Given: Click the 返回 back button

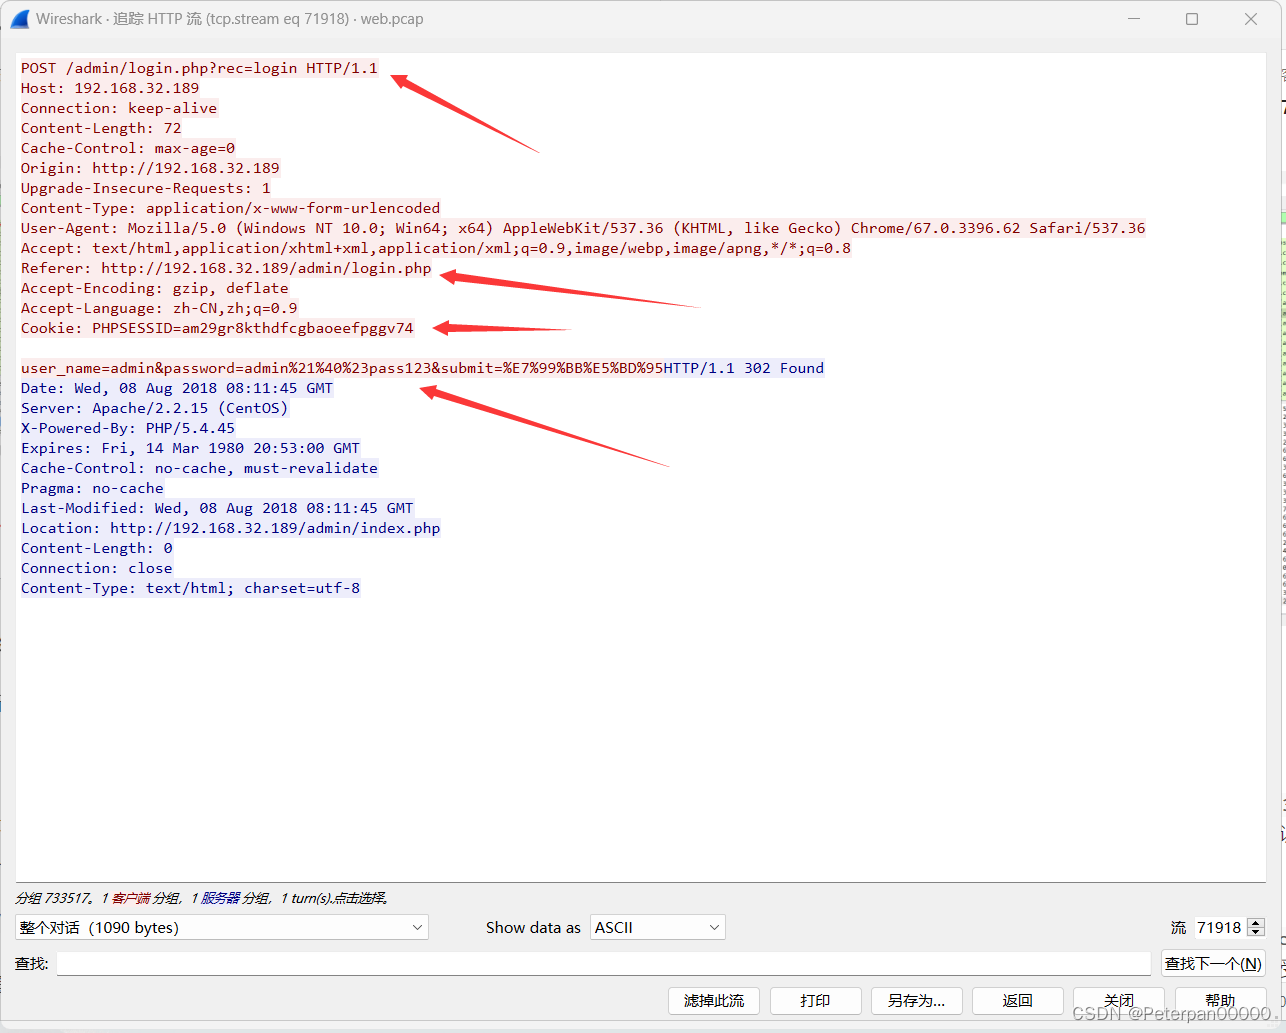Looking at the screenshot, I should (x=1017, y=1000).
